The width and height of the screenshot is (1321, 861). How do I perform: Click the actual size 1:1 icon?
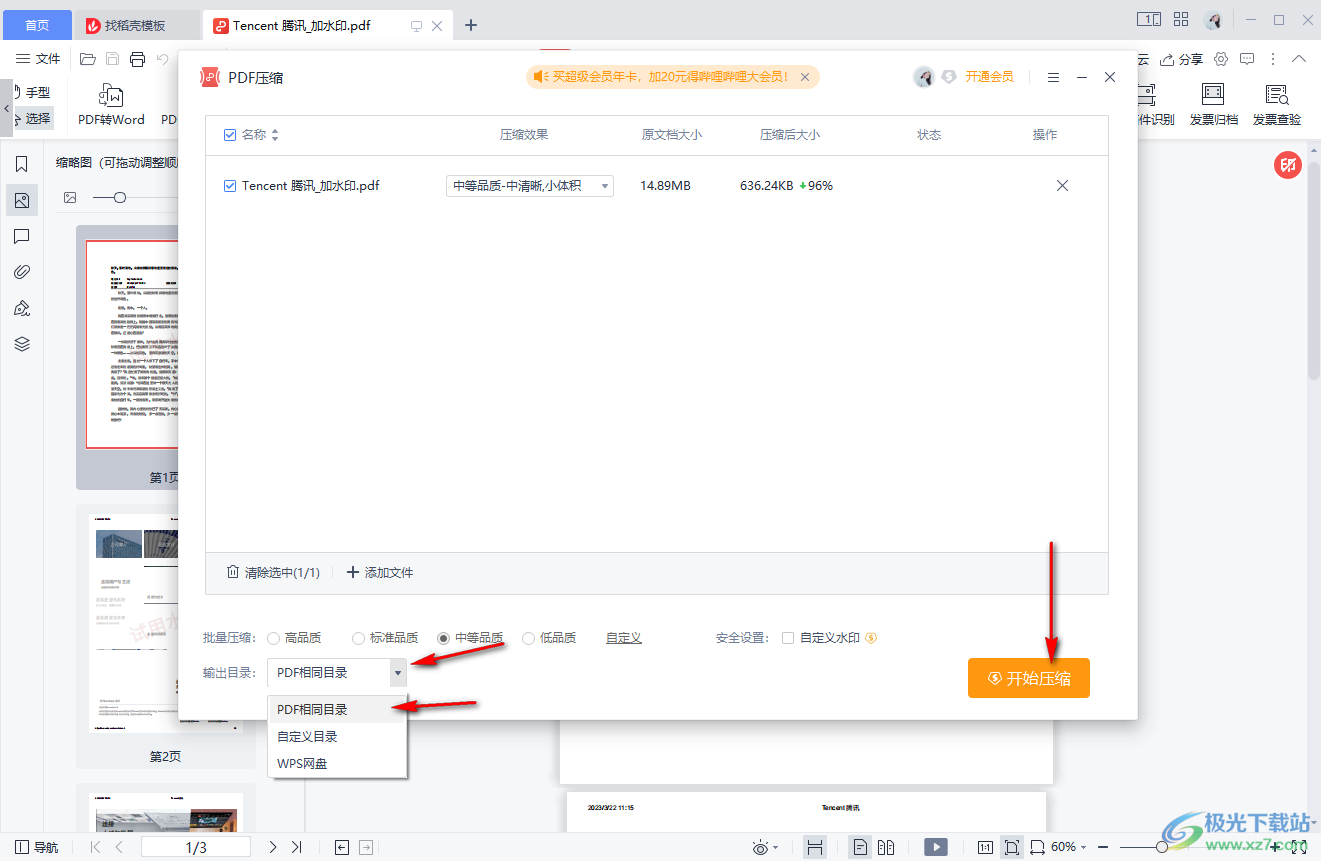[985, 847]
